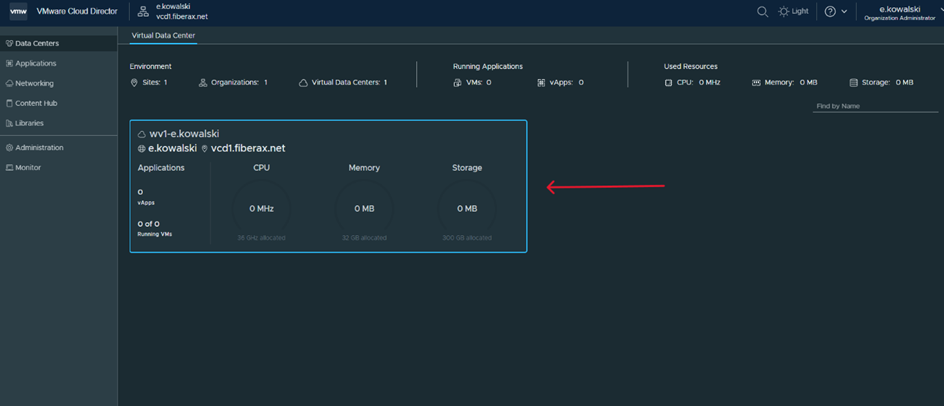The width and height of the screenshot is (944, 406).
Task: Click the vcd1.fiberax.net site link on card
Action: 247,148
